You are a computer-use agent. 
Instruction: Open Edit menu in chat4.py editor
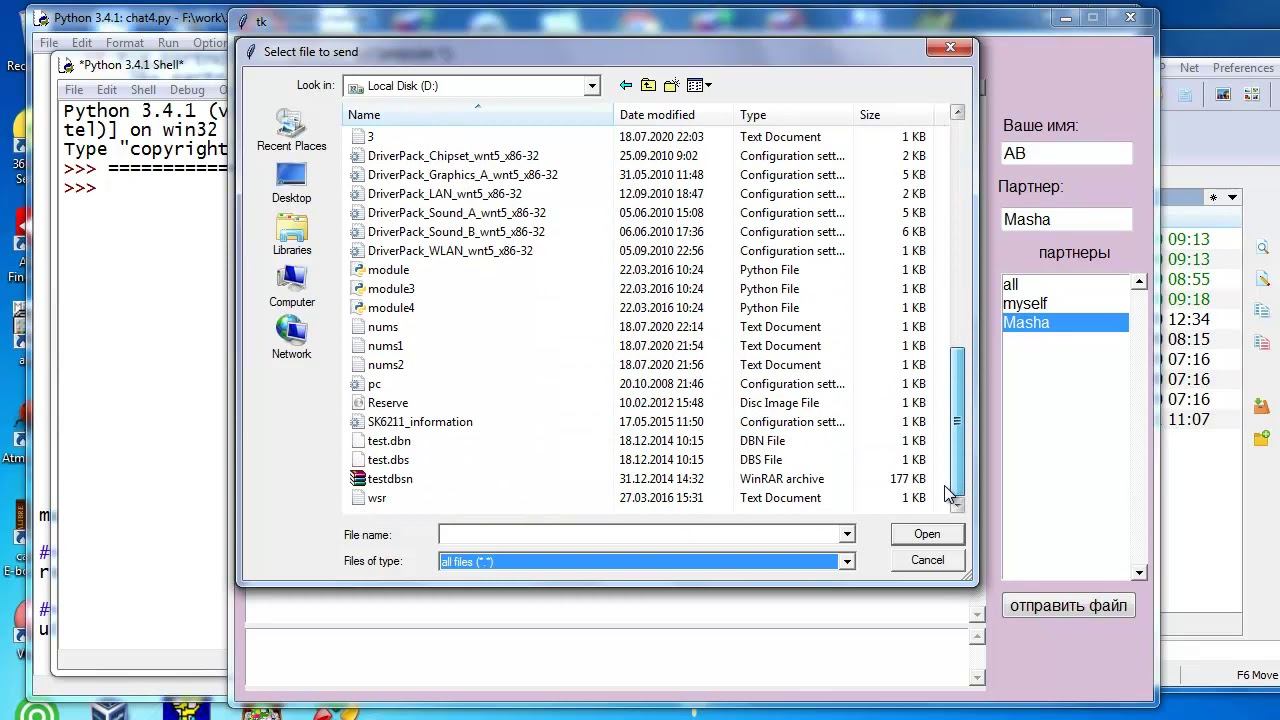[x=82, y=43]
